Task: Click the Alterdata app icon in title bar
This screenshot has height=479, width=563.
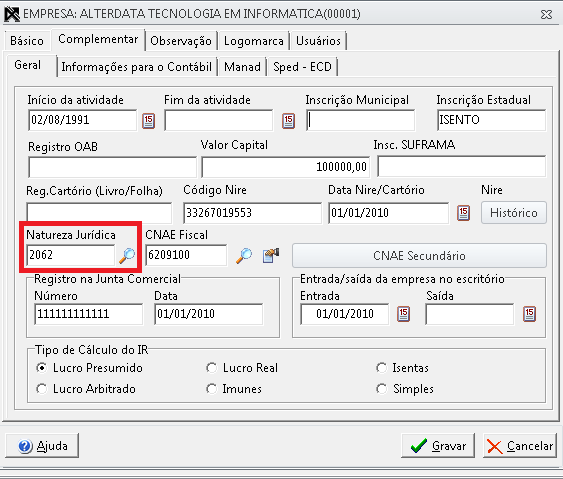Action: point(12,14)
